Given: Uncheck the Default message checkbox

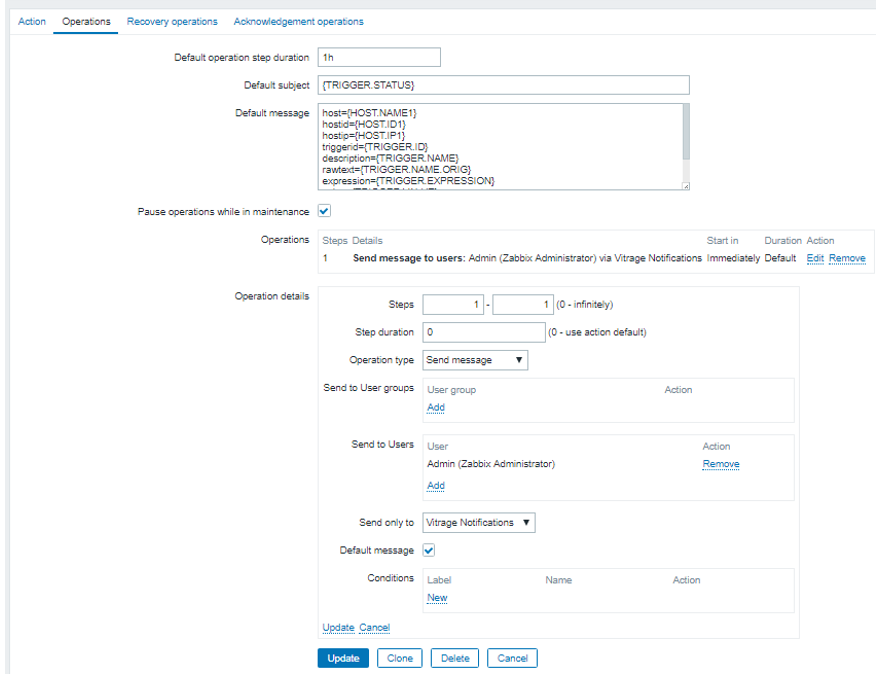Looking at the screenshot, I should point(428,550).
